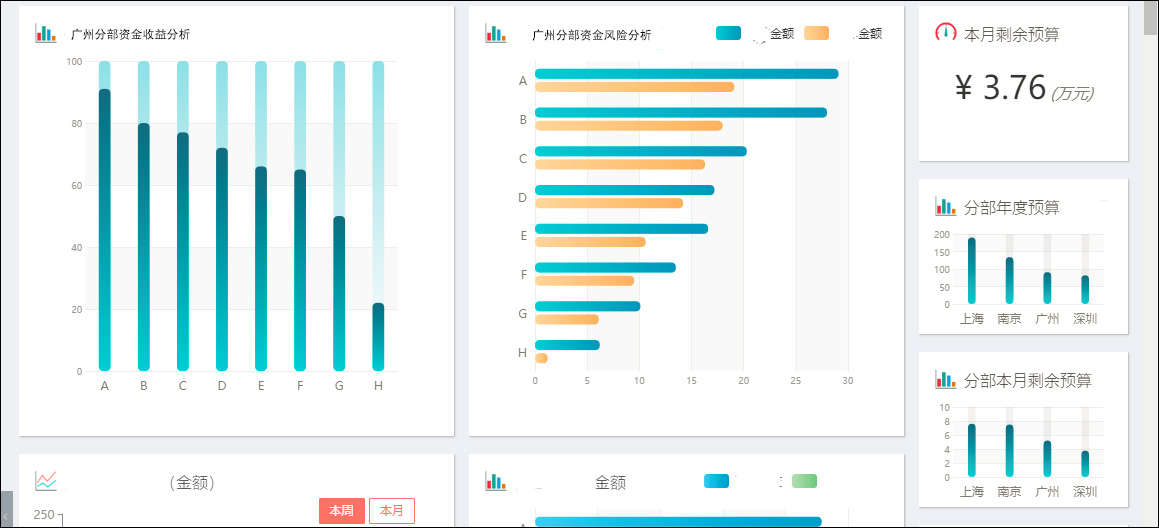Toggle the blue legend series in bottom chart

tap(716, 481)
